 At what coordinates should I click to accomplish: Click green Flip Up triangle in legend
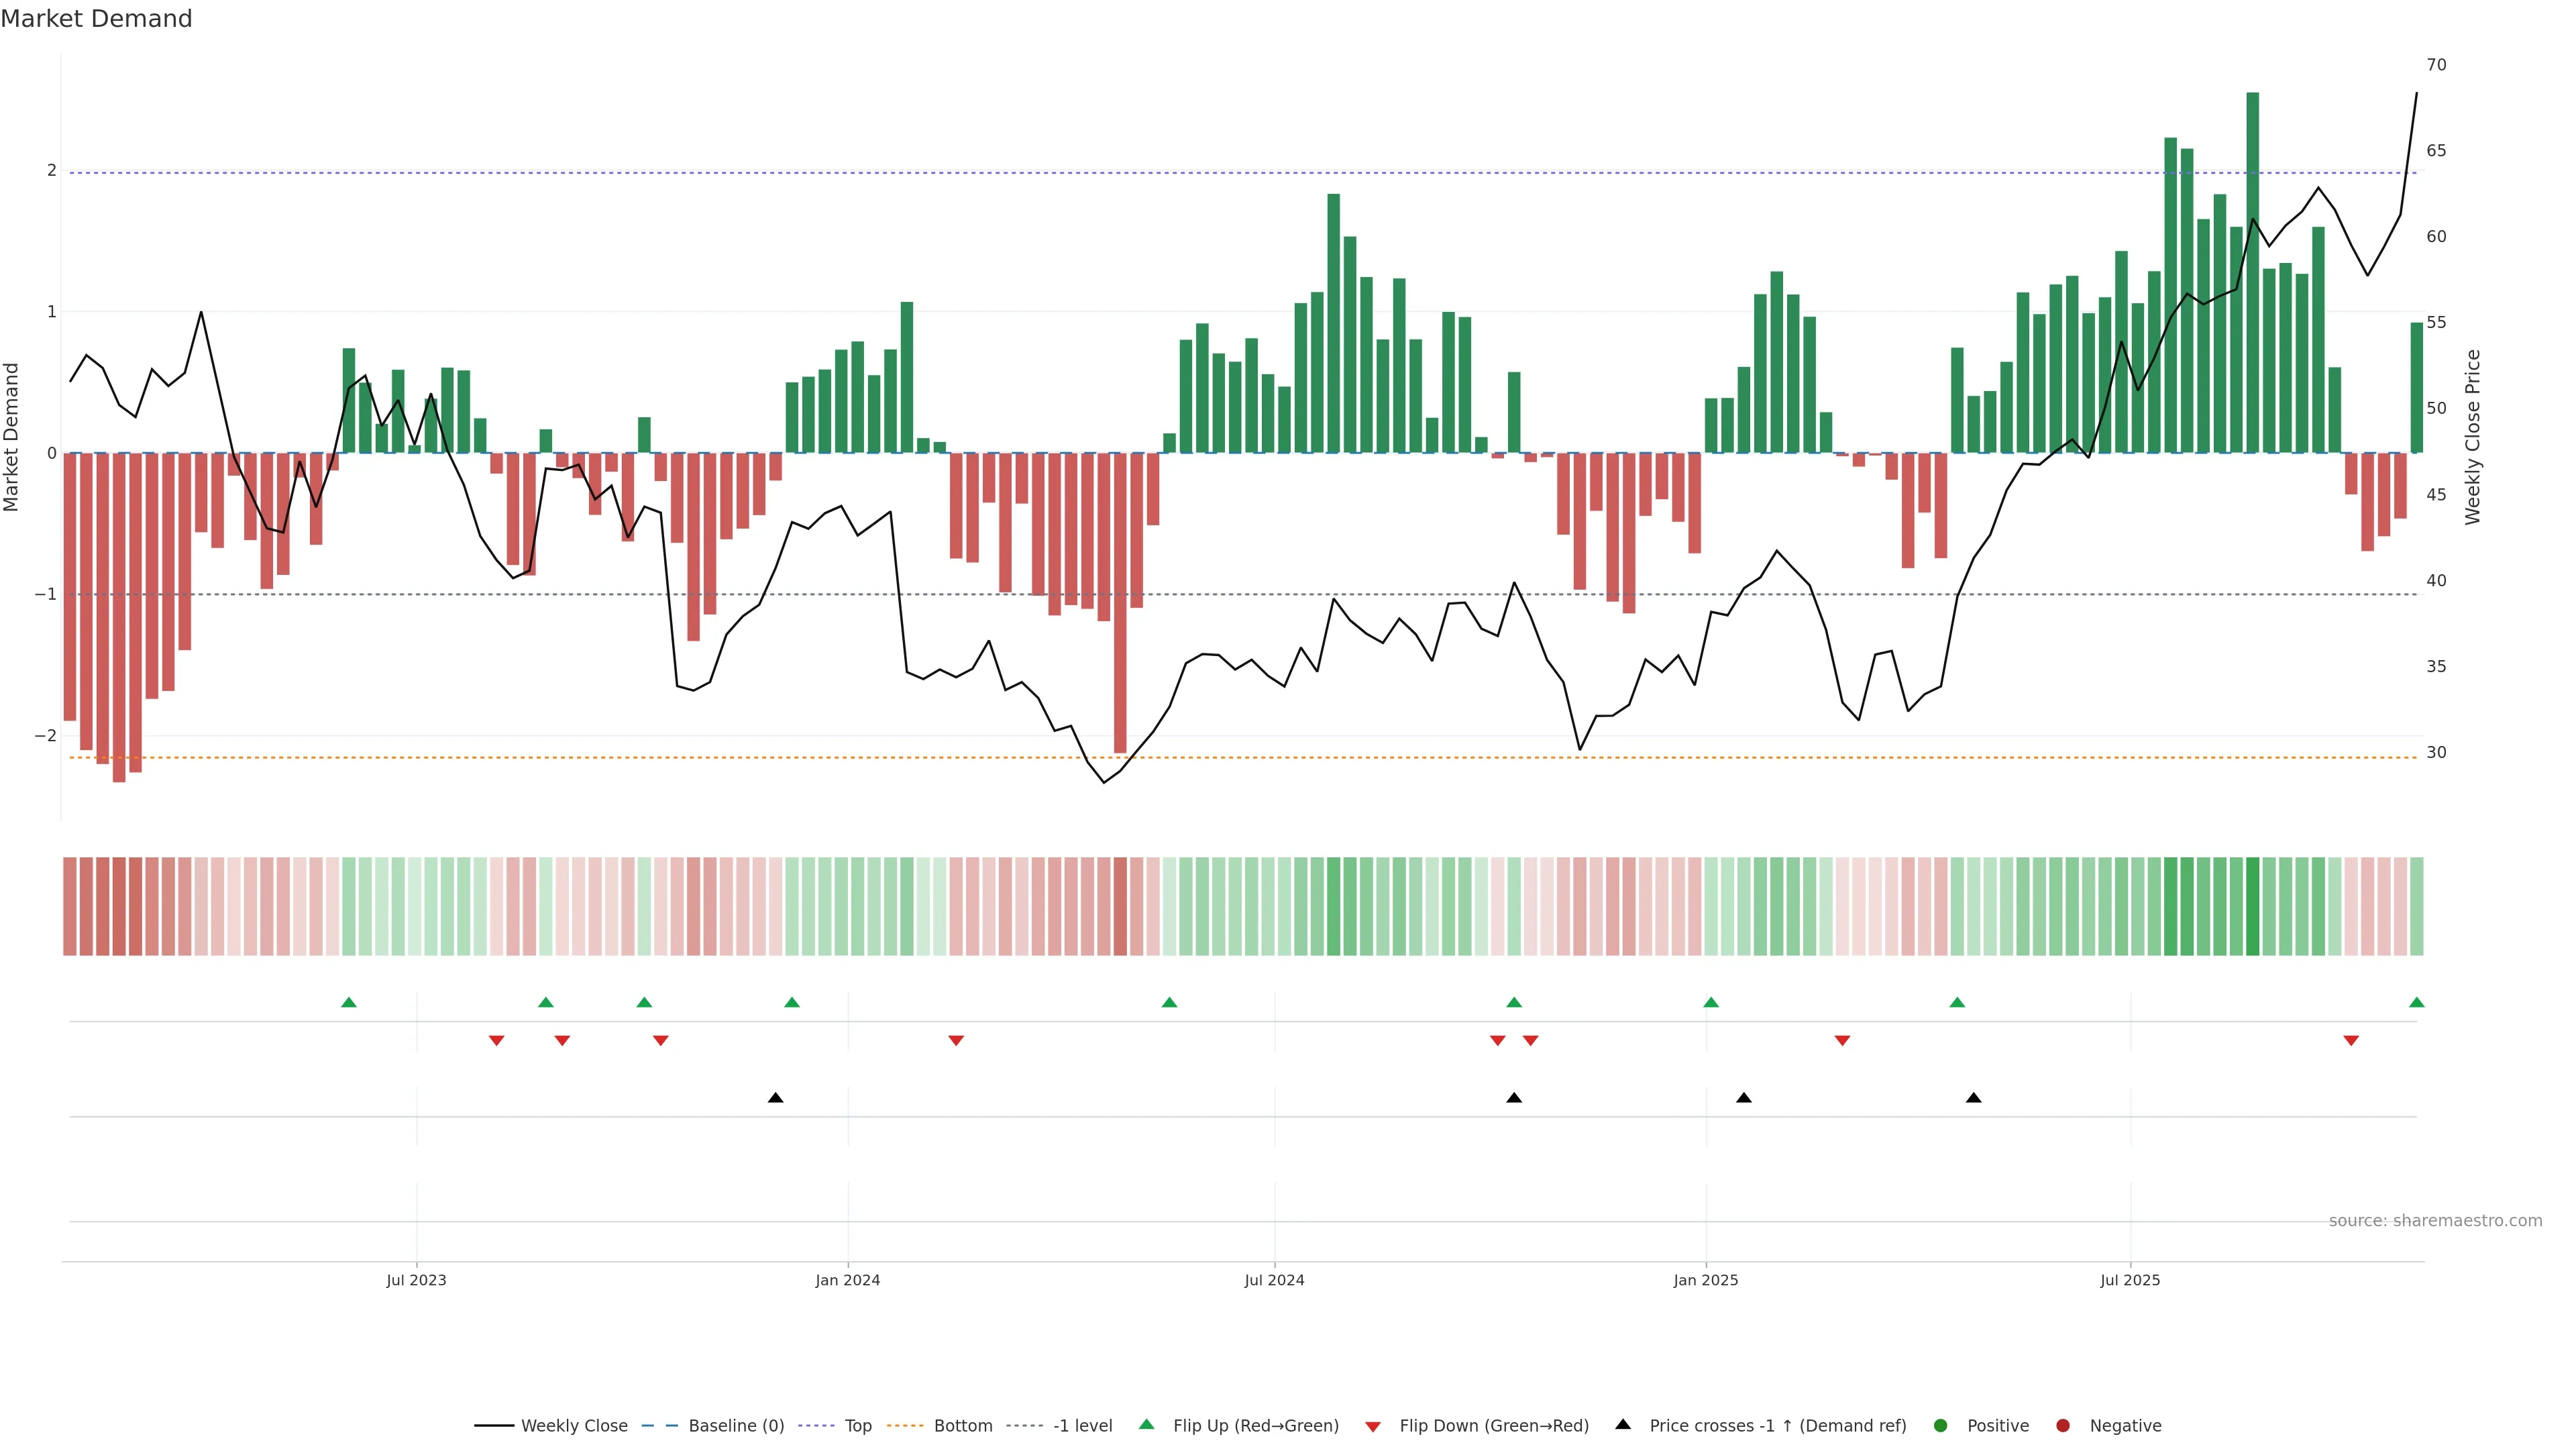tap(1147, 1424)
